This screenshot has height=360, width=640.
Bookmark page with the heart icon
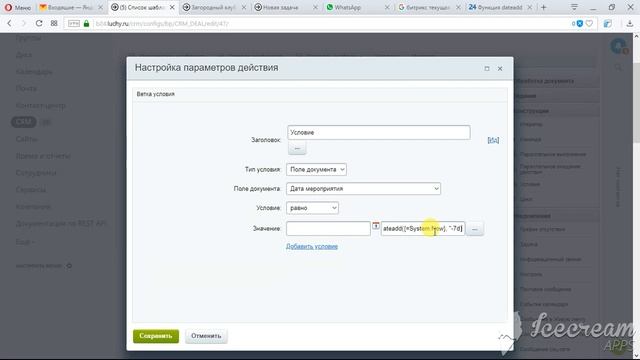[x=589, y=24]
